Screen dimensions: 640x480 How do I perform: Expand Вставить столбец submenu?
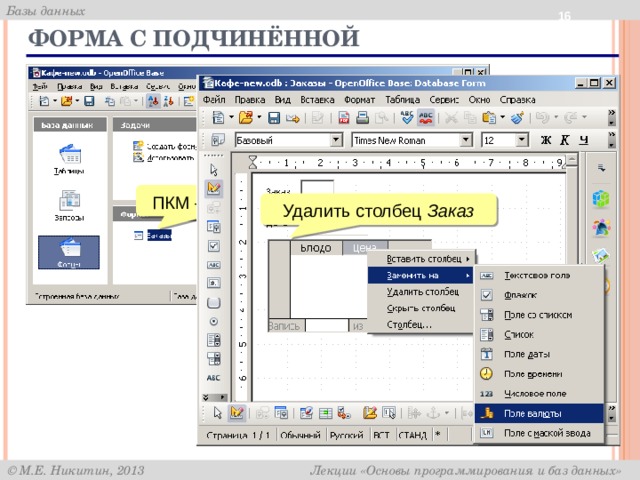click(x=422, y=259)
